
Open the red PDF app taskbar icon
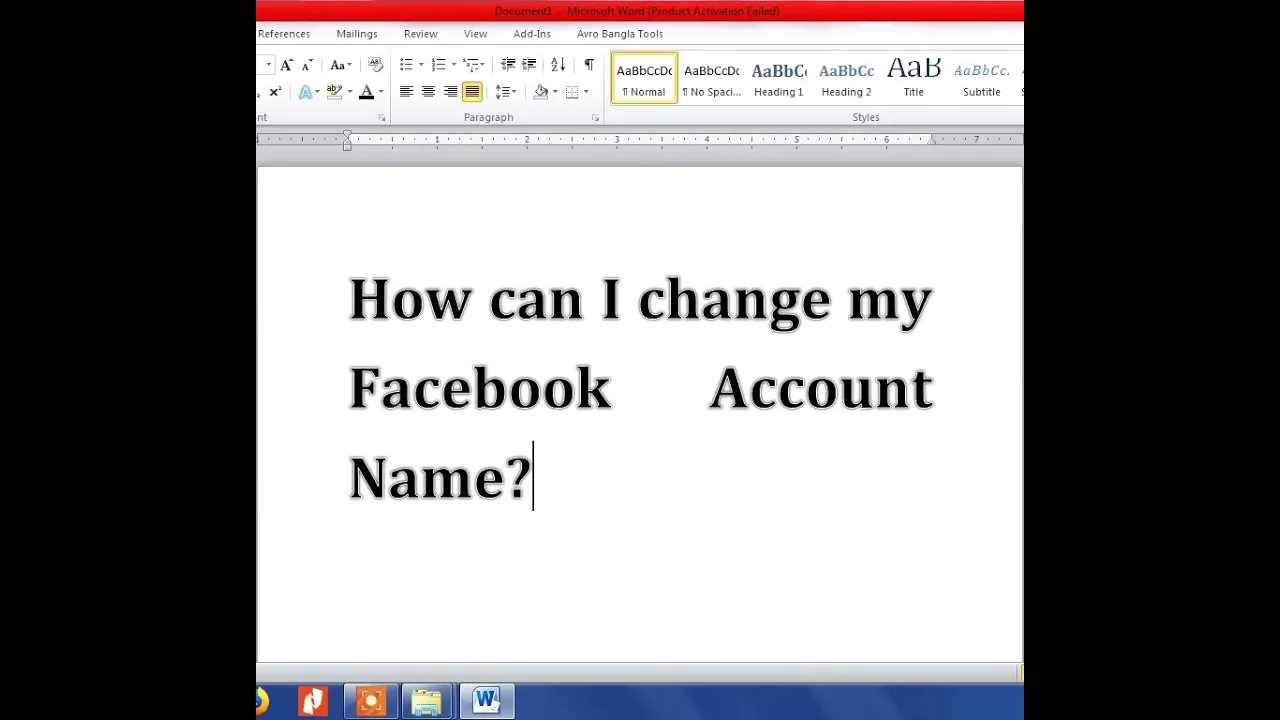click(x=313, y=701)
